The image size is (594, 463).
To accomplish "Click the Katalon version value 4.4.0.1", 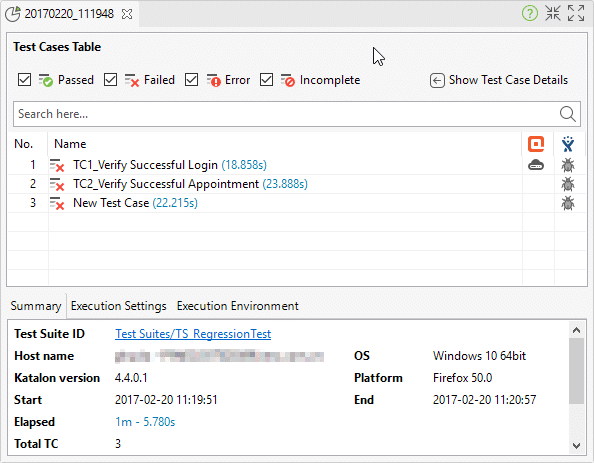I will [x=131, y=378].
